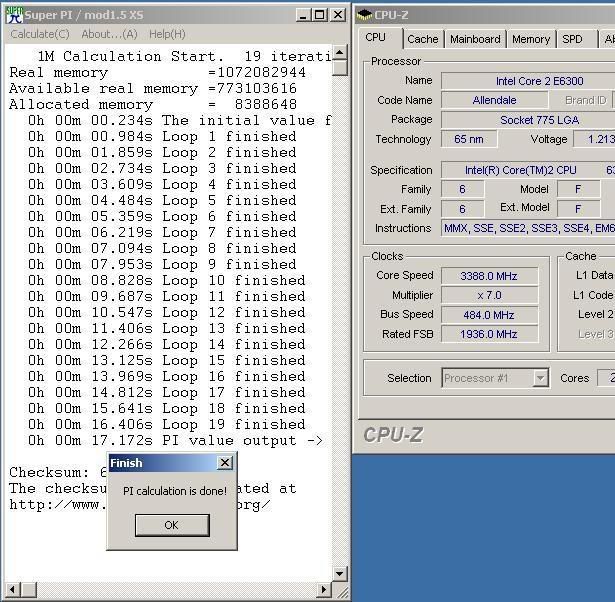
Task: Click the vertical scrollbar down arrow
Action: pyautogui.click(x=340, y=574)
